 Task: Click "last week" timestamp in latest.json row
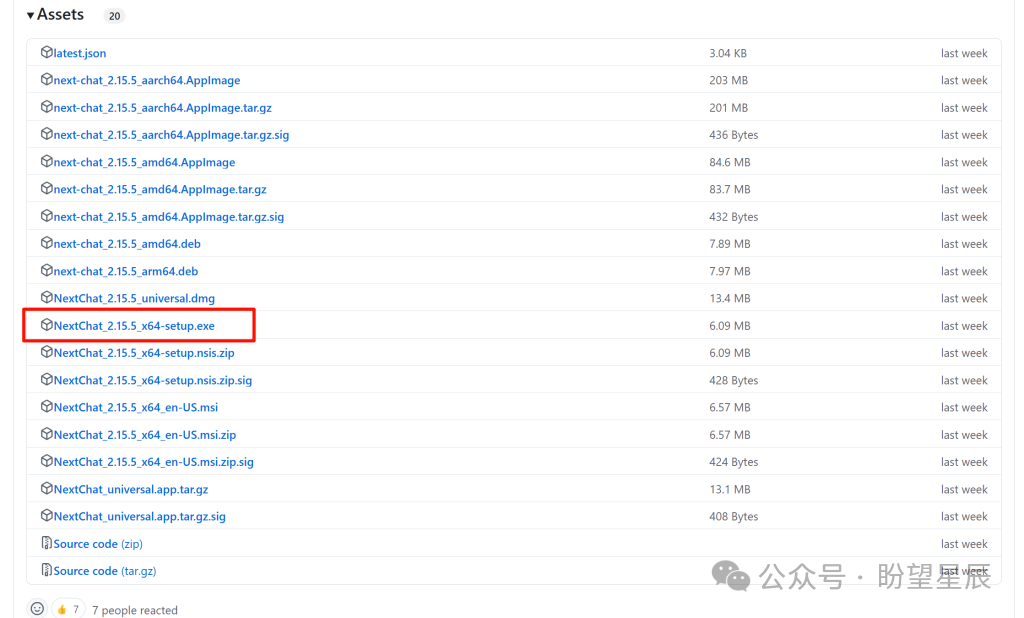tap(964, 53)
